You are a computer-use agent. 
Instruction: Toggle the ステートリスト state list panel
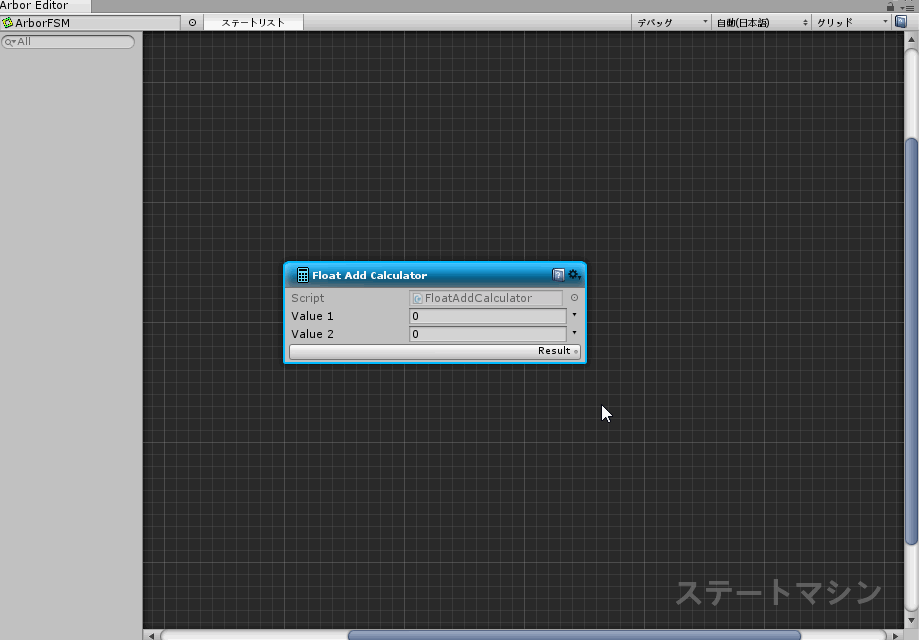pyautogui.click(x=253, y=22)
